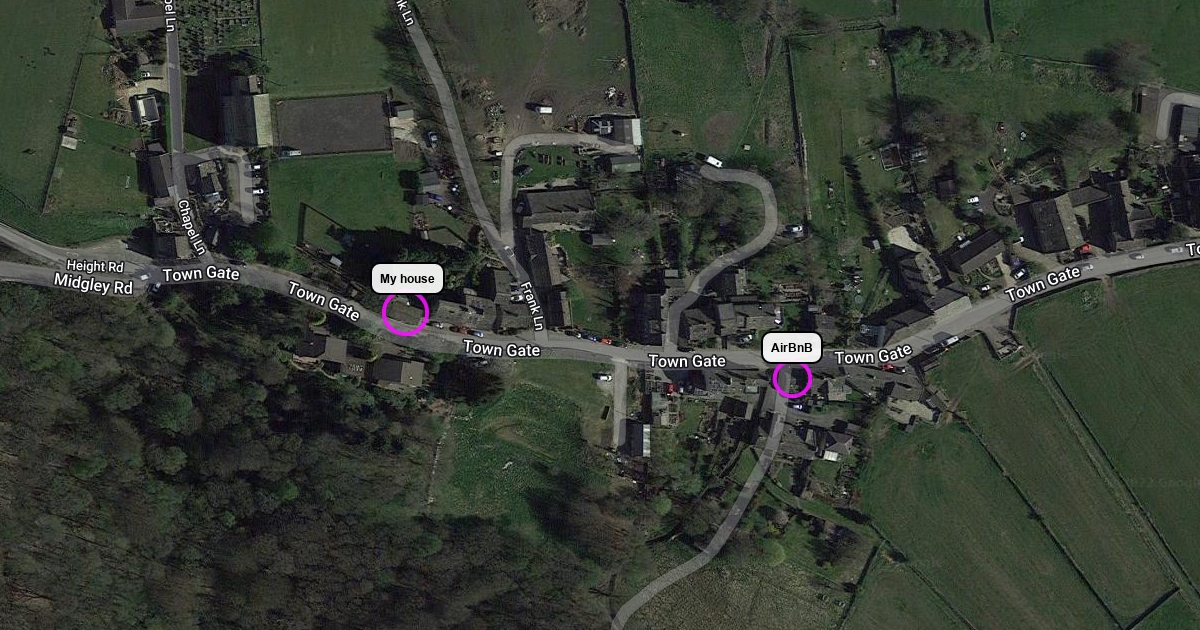Select the magenta circle marker below AirBnB
The image size is (1200, 630).
(x=792, y=378)
